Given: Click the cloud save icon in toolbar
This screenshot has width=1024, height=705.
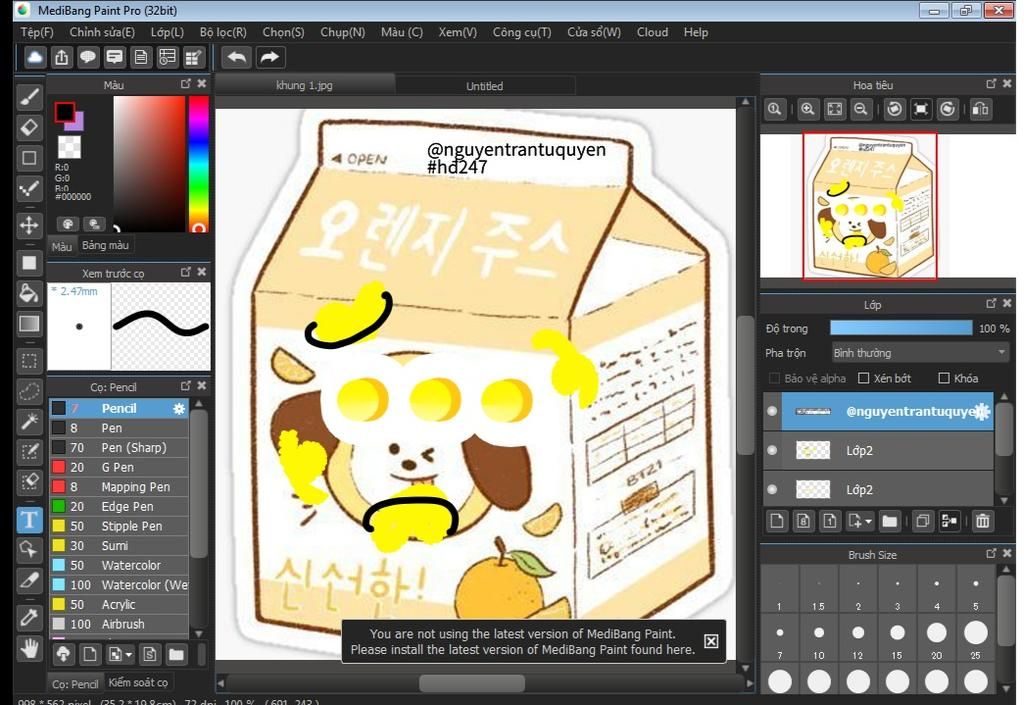Looking at the screenshot, I should click(x=35, y=57).
